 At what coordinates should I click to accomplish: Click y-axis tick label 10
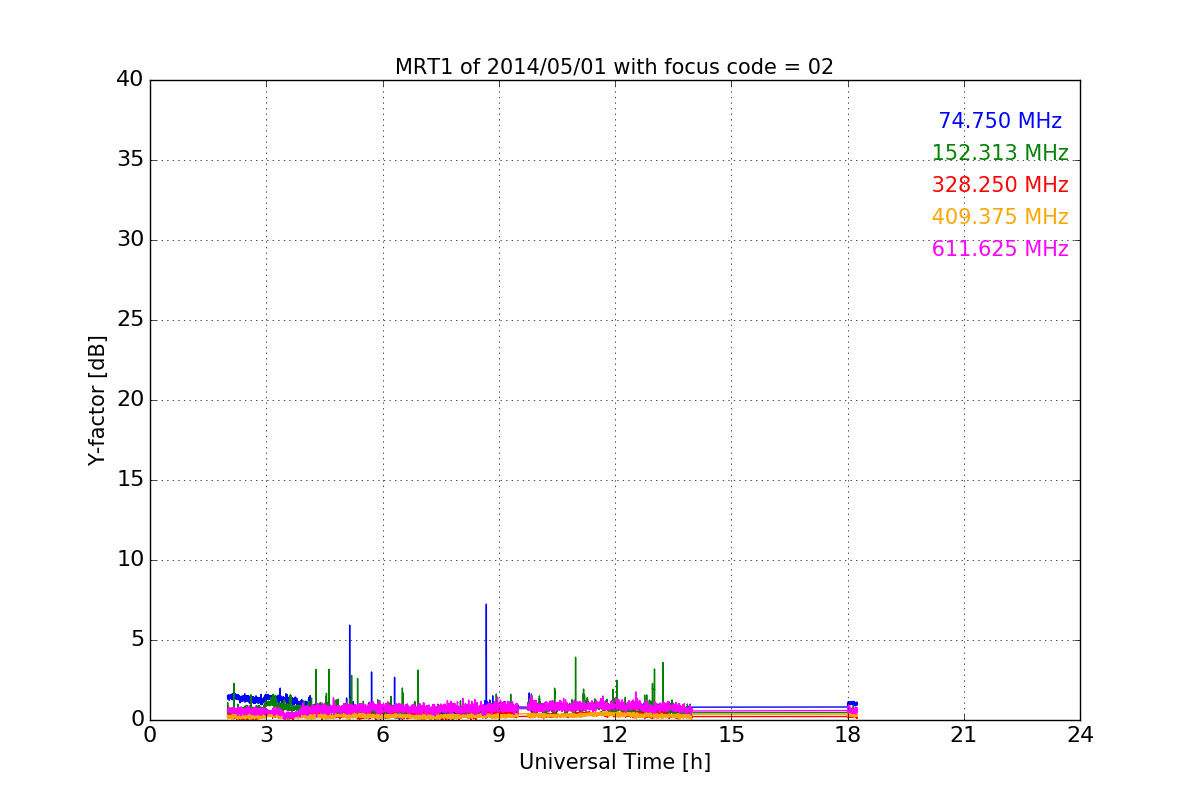[130, 560]
